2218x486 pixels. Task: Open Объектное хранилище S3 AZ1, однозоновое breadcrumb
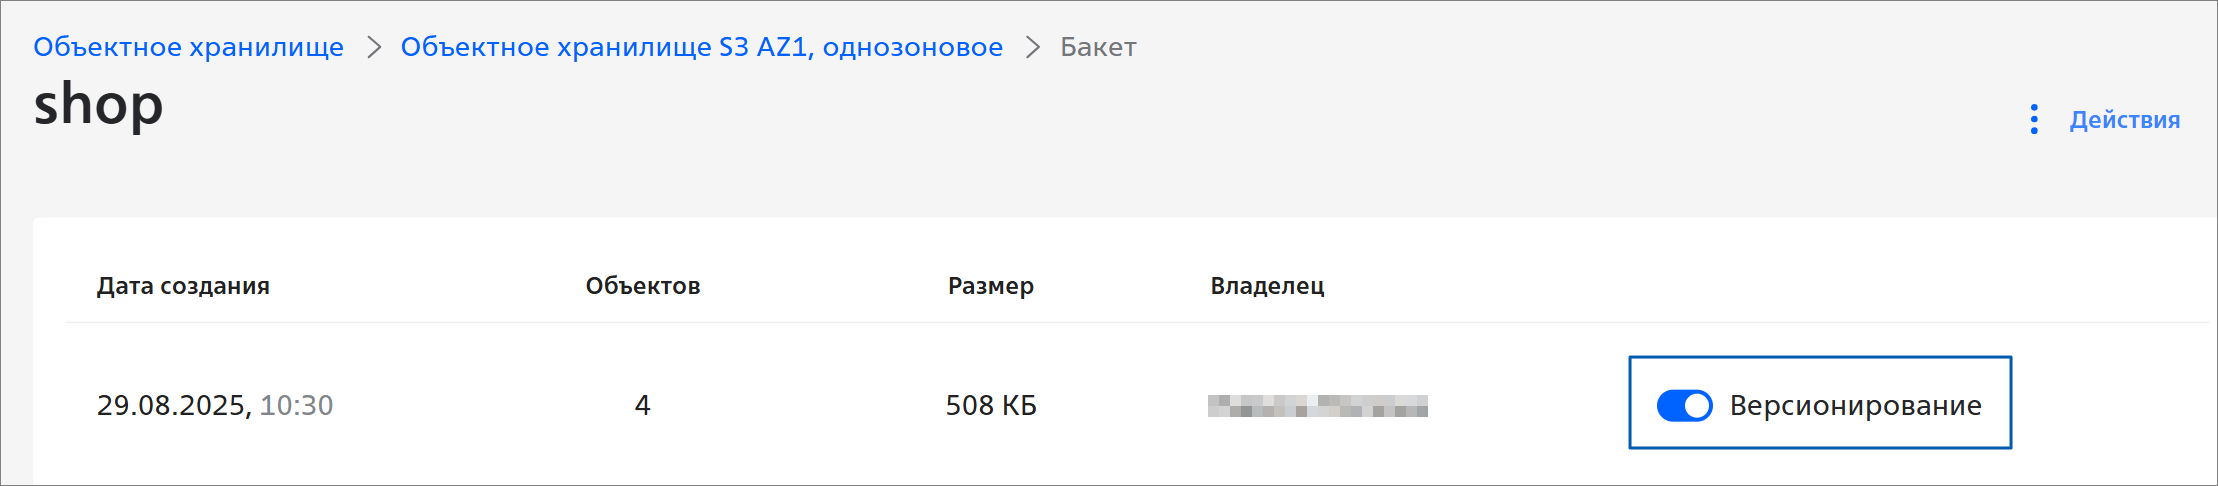tap(701, 47)
